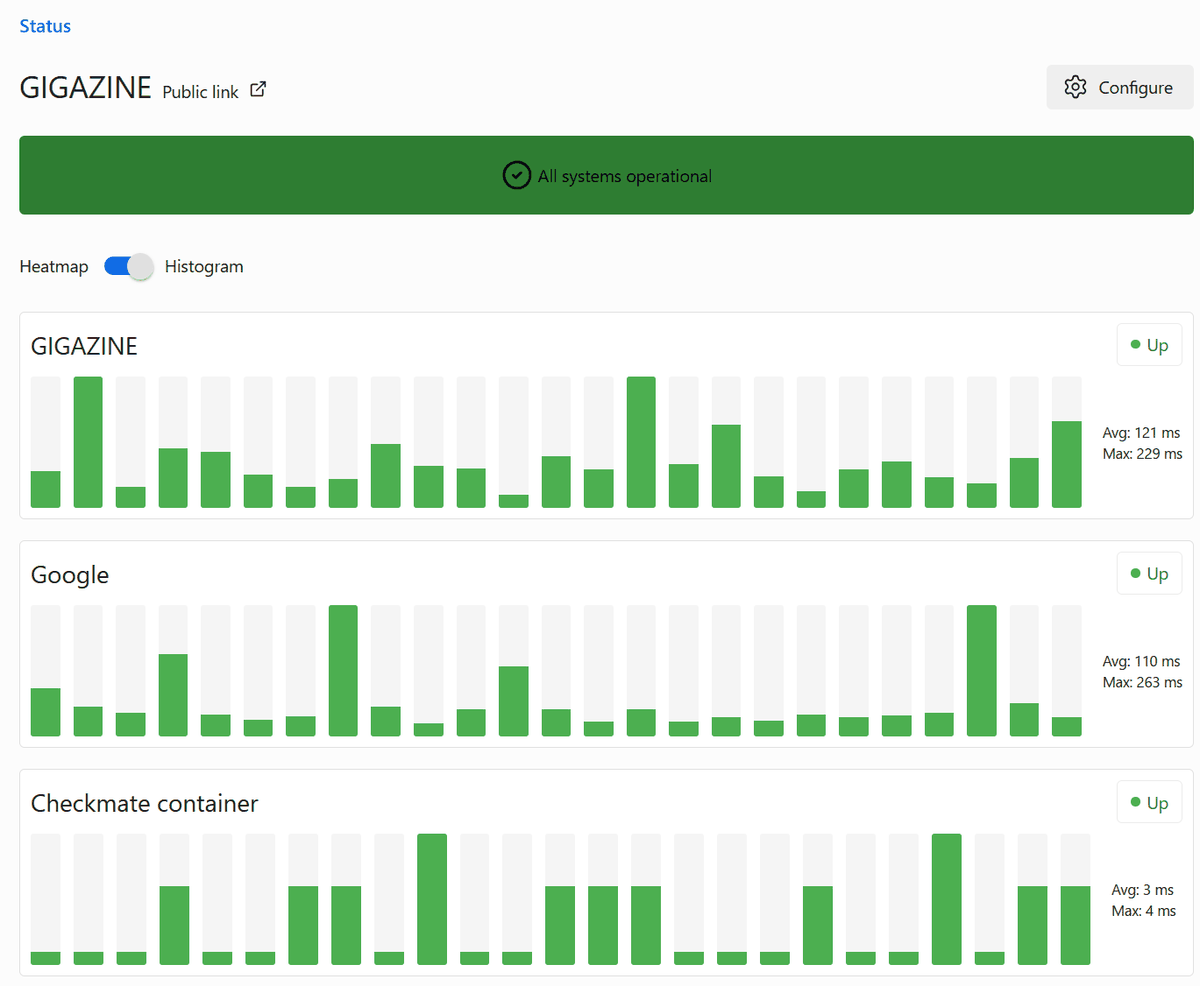
Task: Click the gear icon in Configure button
Action: click(x=1075, y=88)
